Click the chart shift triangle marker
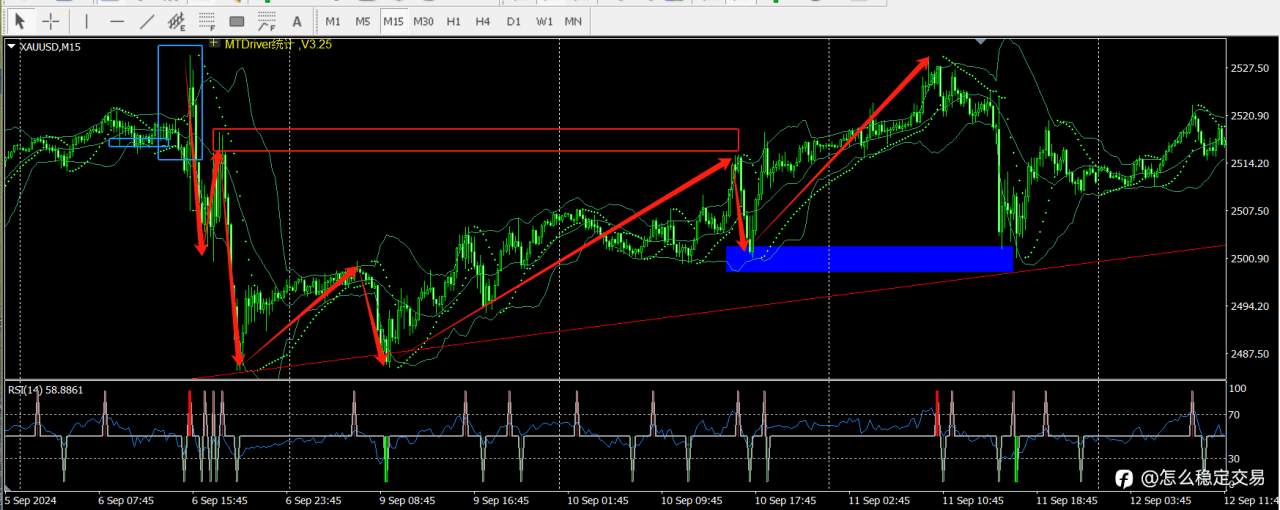This screenshot has height=510, width=1280. coord(981,41)
